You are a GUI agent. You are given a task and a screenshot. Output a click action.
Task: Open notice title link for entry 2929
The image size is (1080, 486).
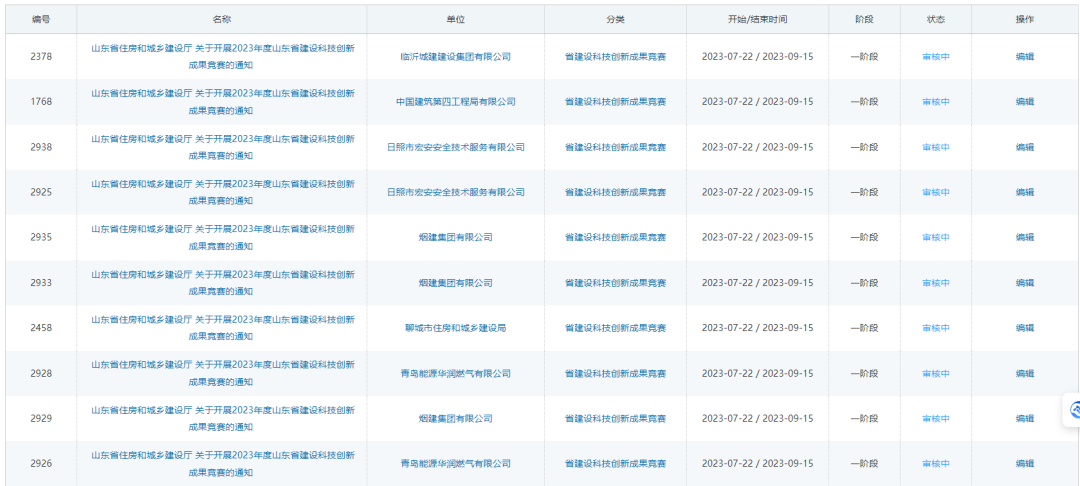pyautogui.click(x=222, y=418)
